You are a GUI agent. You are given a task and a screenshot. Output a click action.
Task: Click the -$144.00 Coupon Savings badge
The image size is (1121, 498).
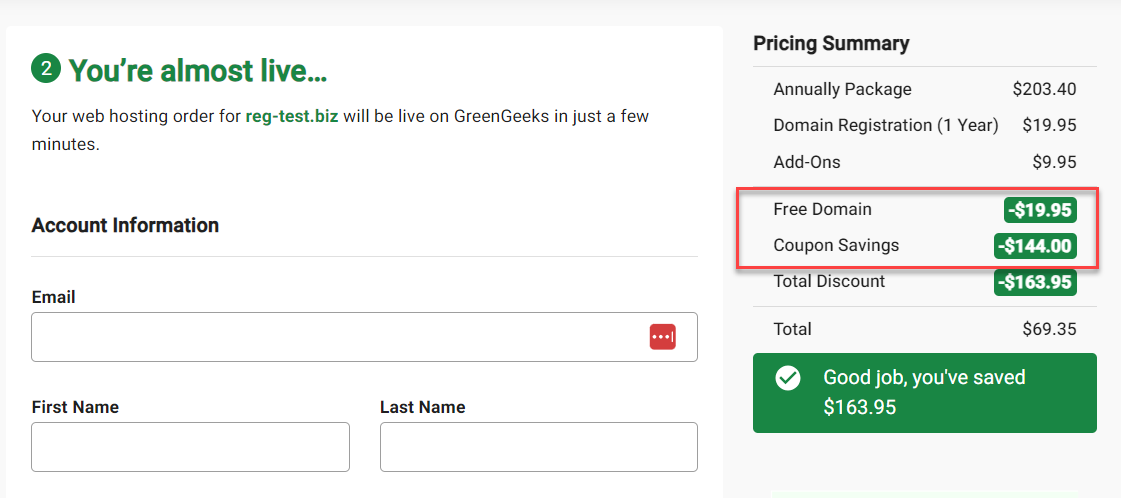click(x=1035, y=246)
